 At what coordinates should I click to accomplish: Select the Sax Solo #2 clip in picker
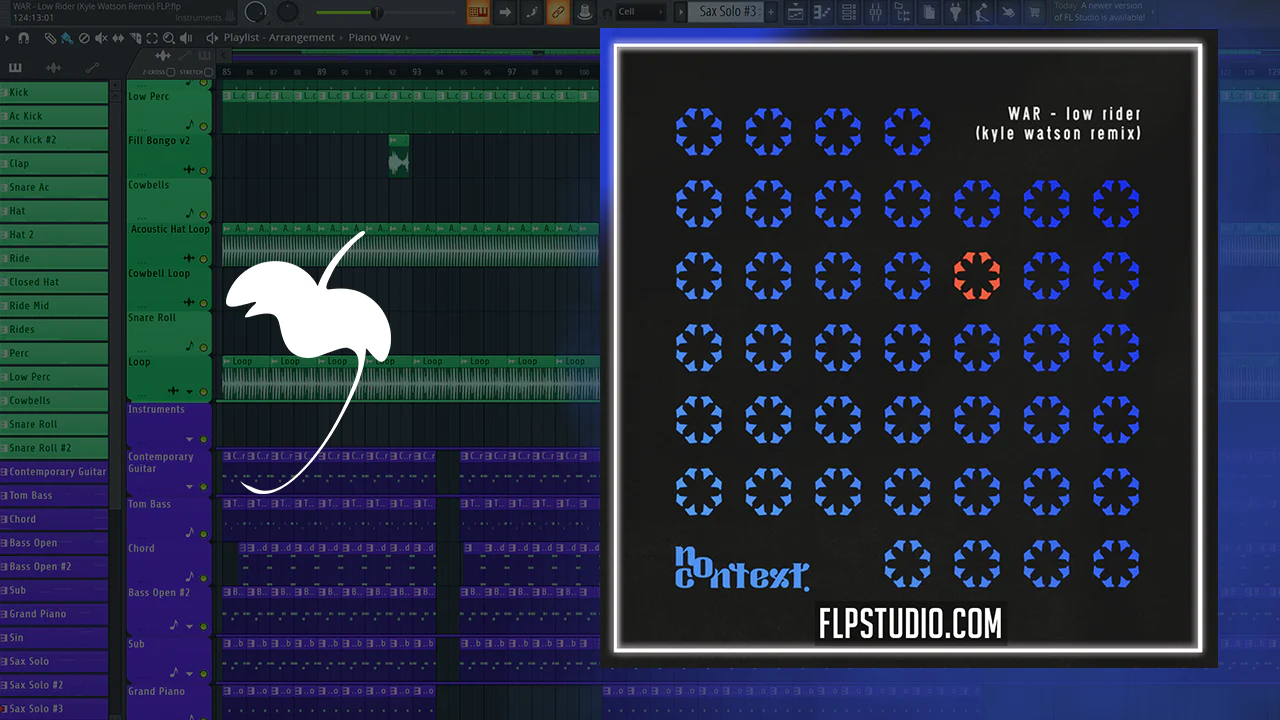tap(54, 685)
